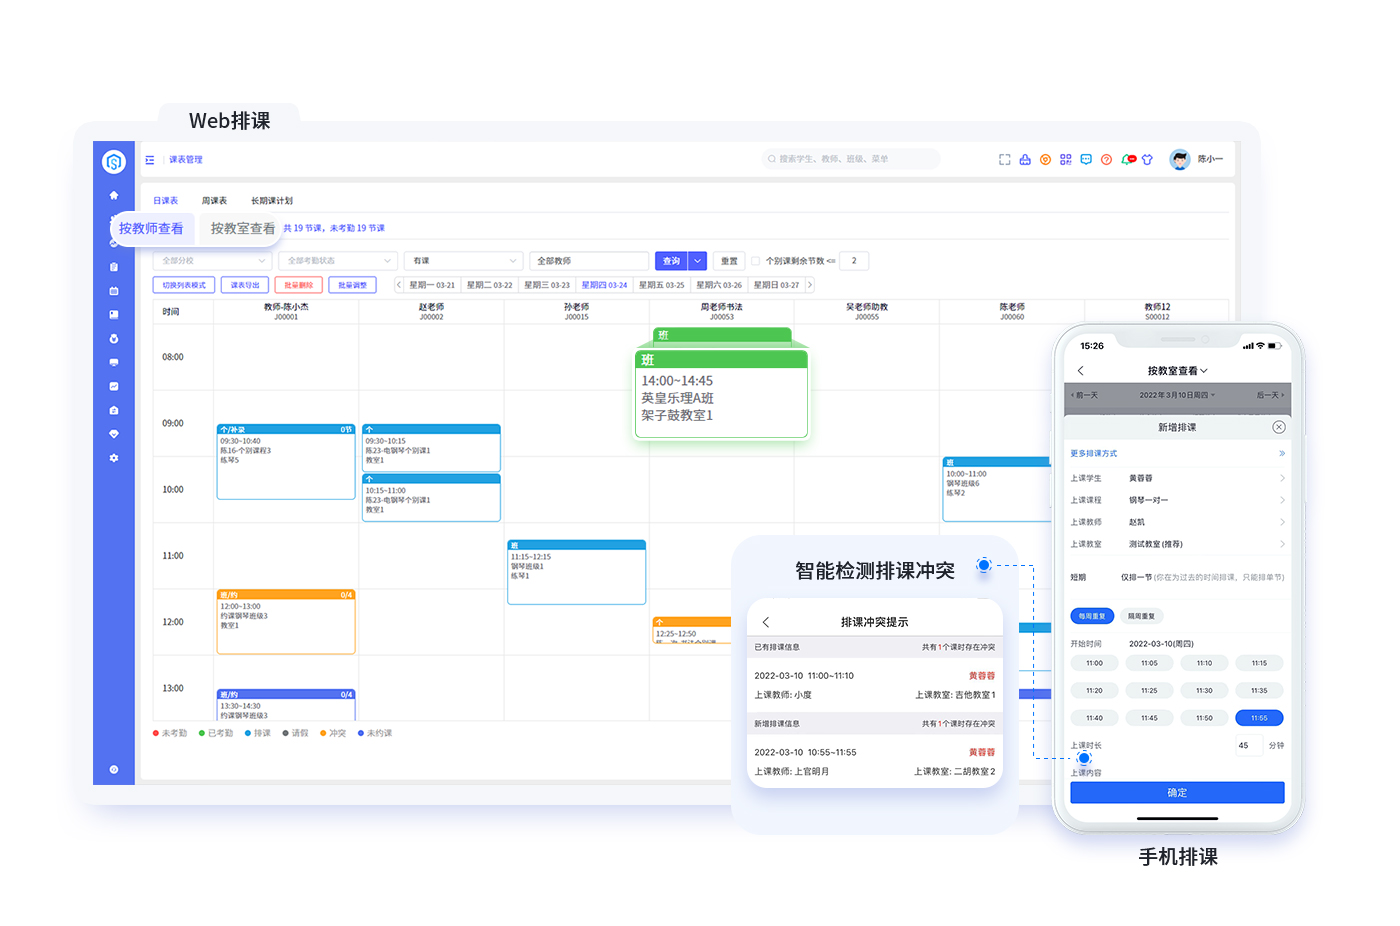Open the 全部考勤状态 attendance dropdown

pyautogui.click(x=338, y=260)
